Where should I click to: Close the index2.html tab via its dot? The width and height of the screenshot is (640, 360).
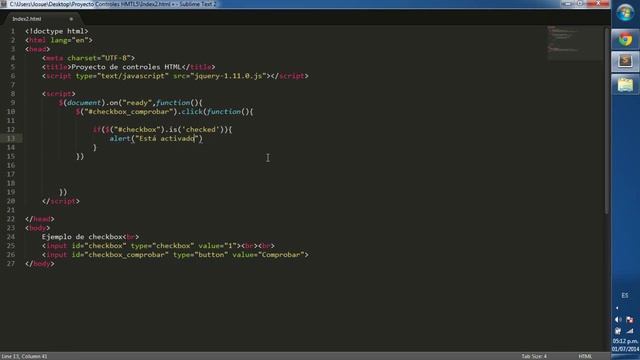(71, 19)
